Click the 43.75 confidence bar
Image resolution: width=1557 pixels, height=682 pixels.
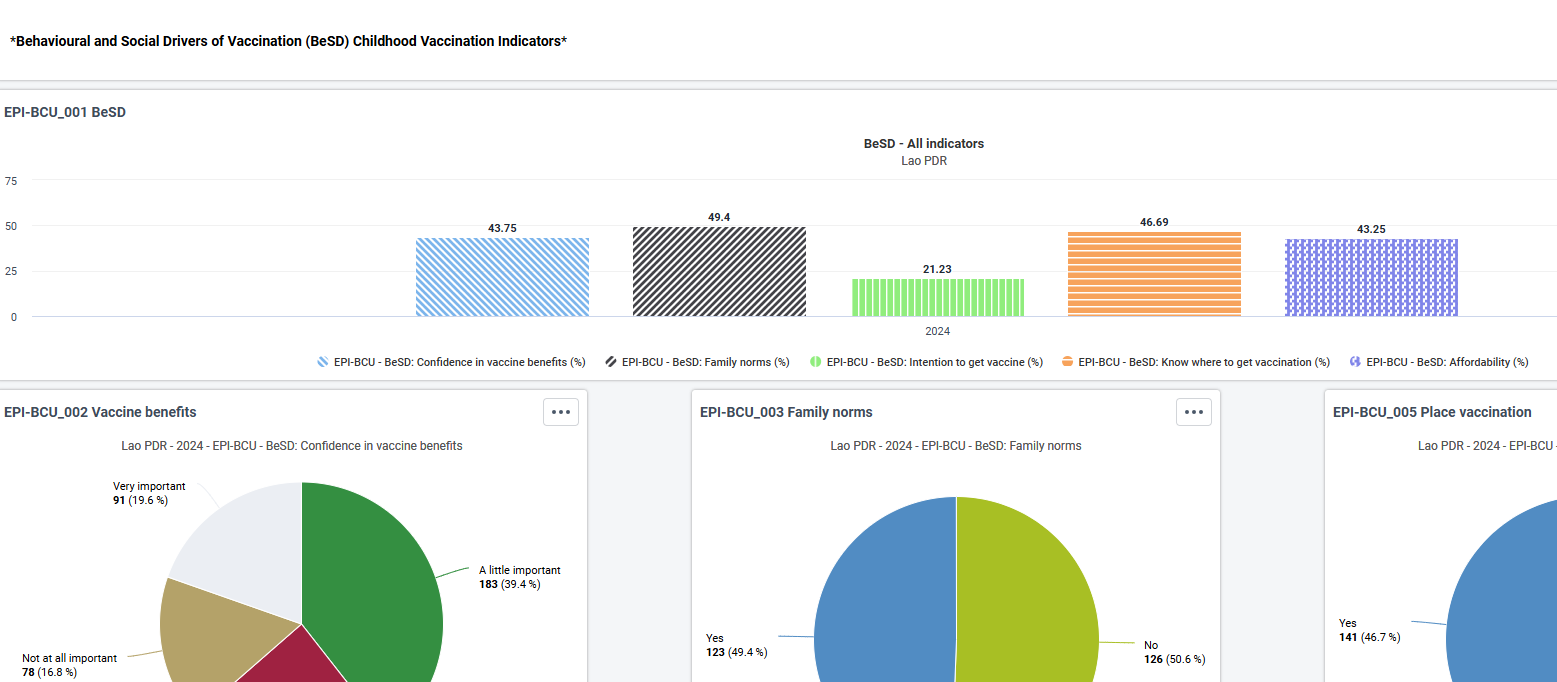click(x=503, y=277)
